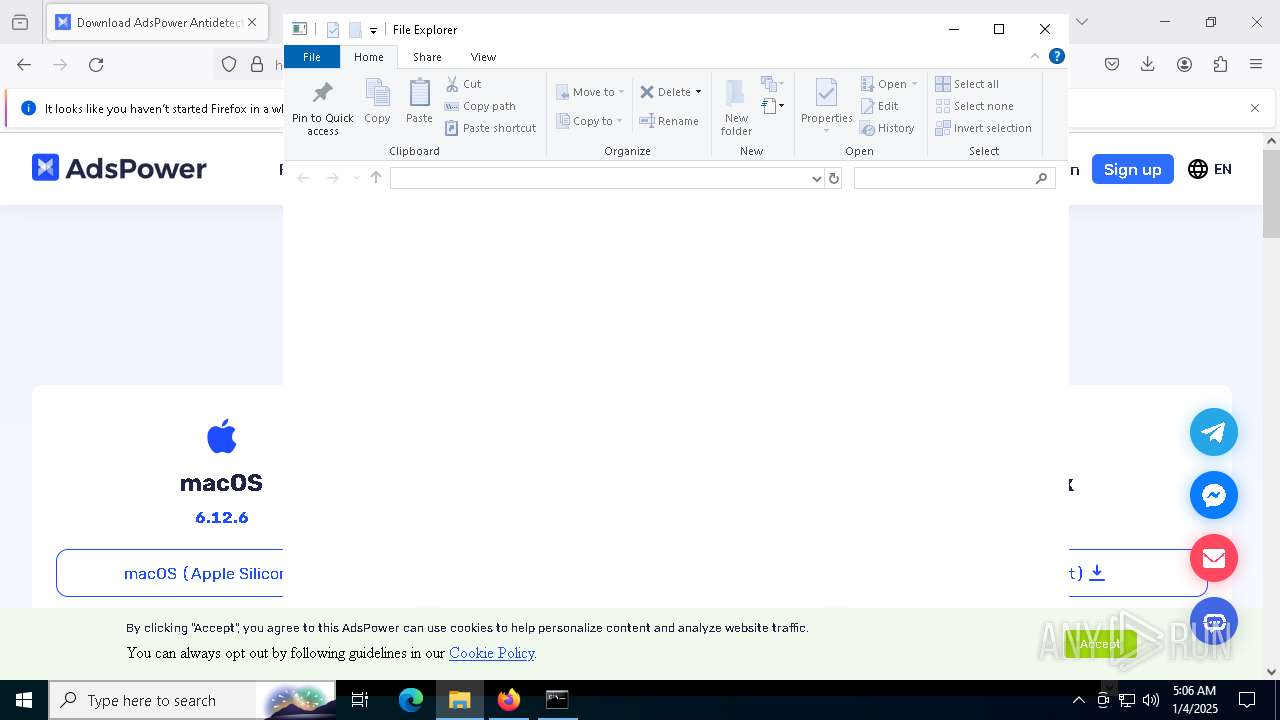Open File Explorer Help question mark
1280x720 pixels.
point(1056,56)
